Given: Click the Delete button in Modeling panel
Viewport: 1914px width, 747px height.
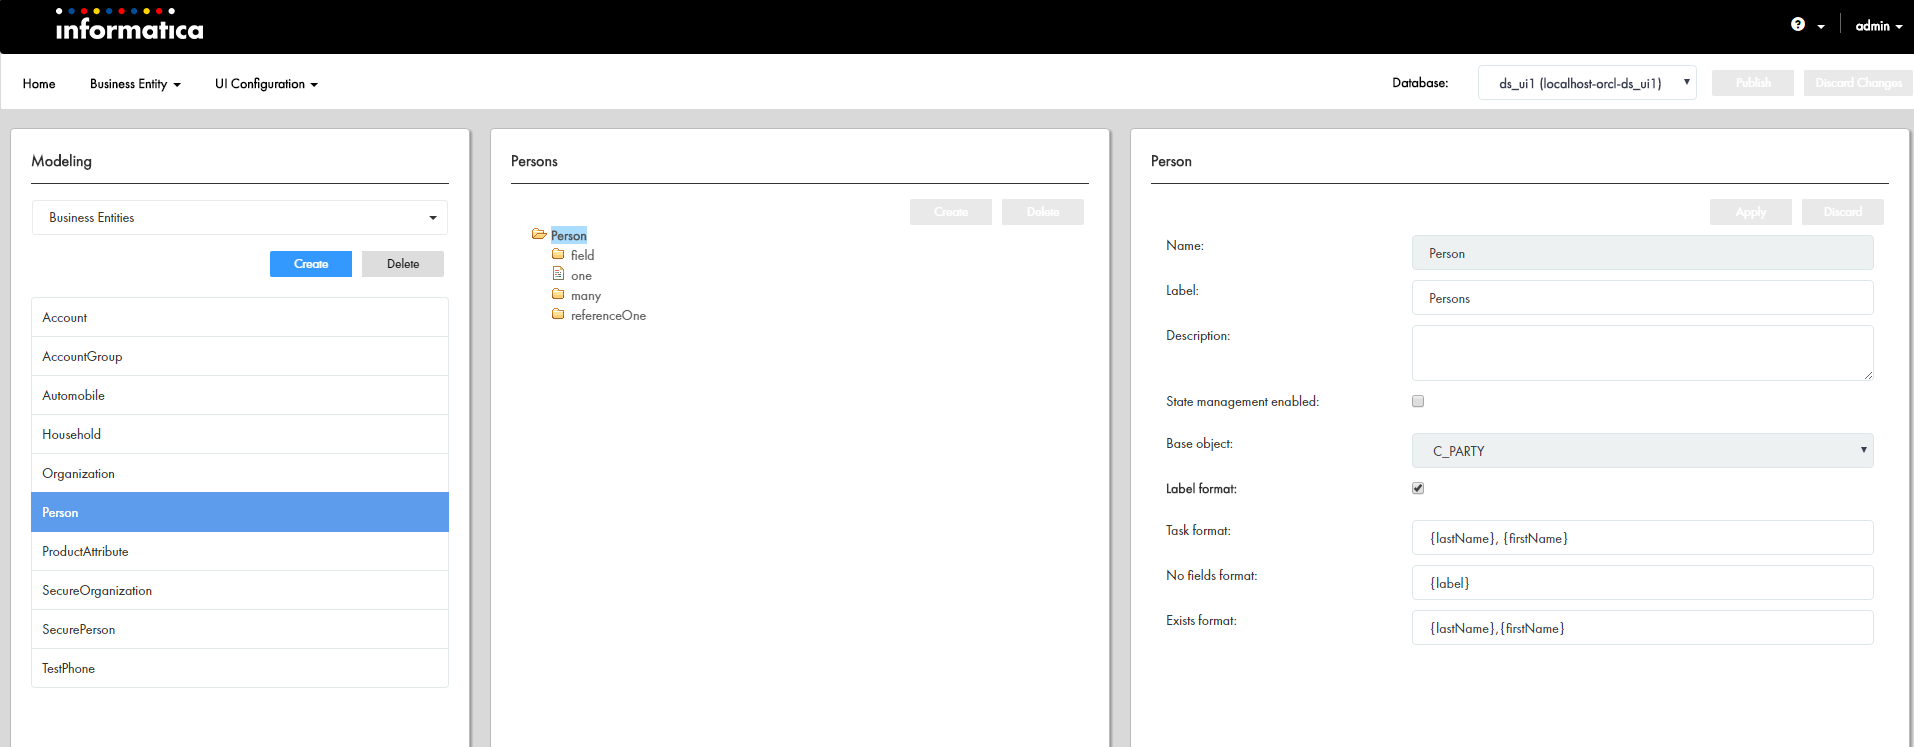Looking at the screenshot, I should point(403,264).
